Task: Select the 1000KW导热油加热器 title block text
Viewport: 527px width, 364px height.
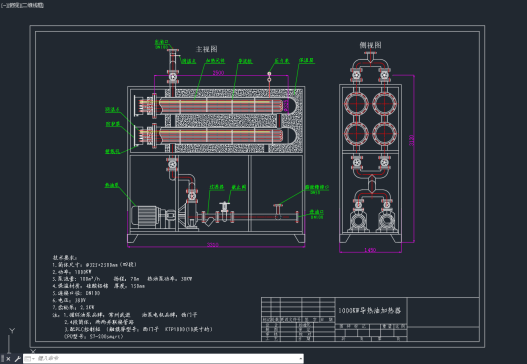Action: click(x=369, y=311)
